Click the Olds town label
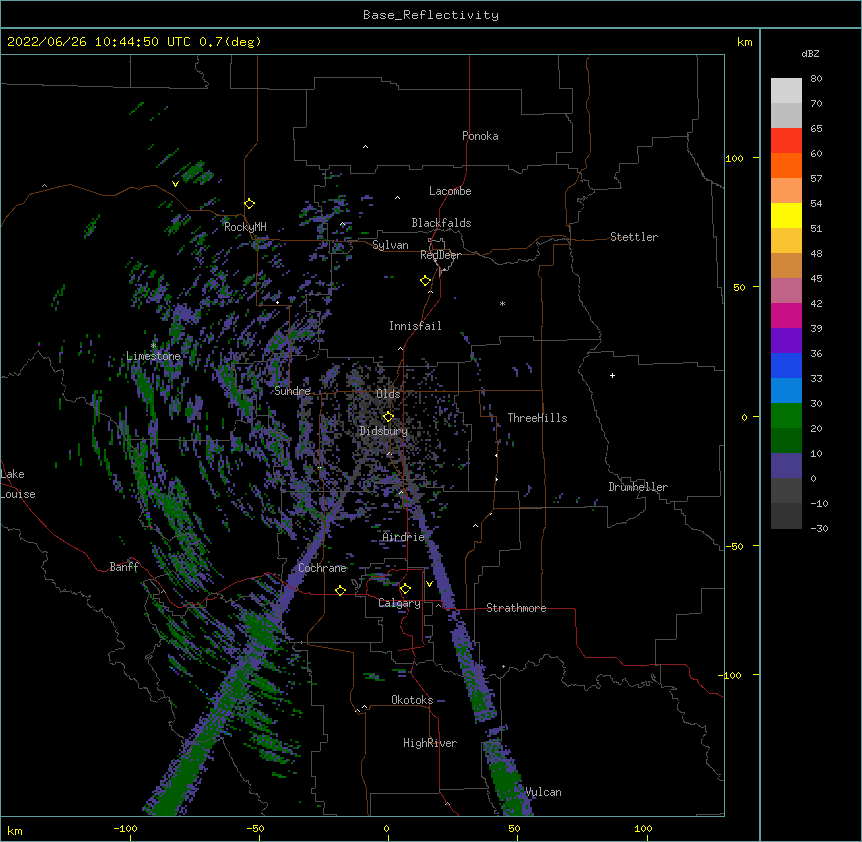 point(388,394)
